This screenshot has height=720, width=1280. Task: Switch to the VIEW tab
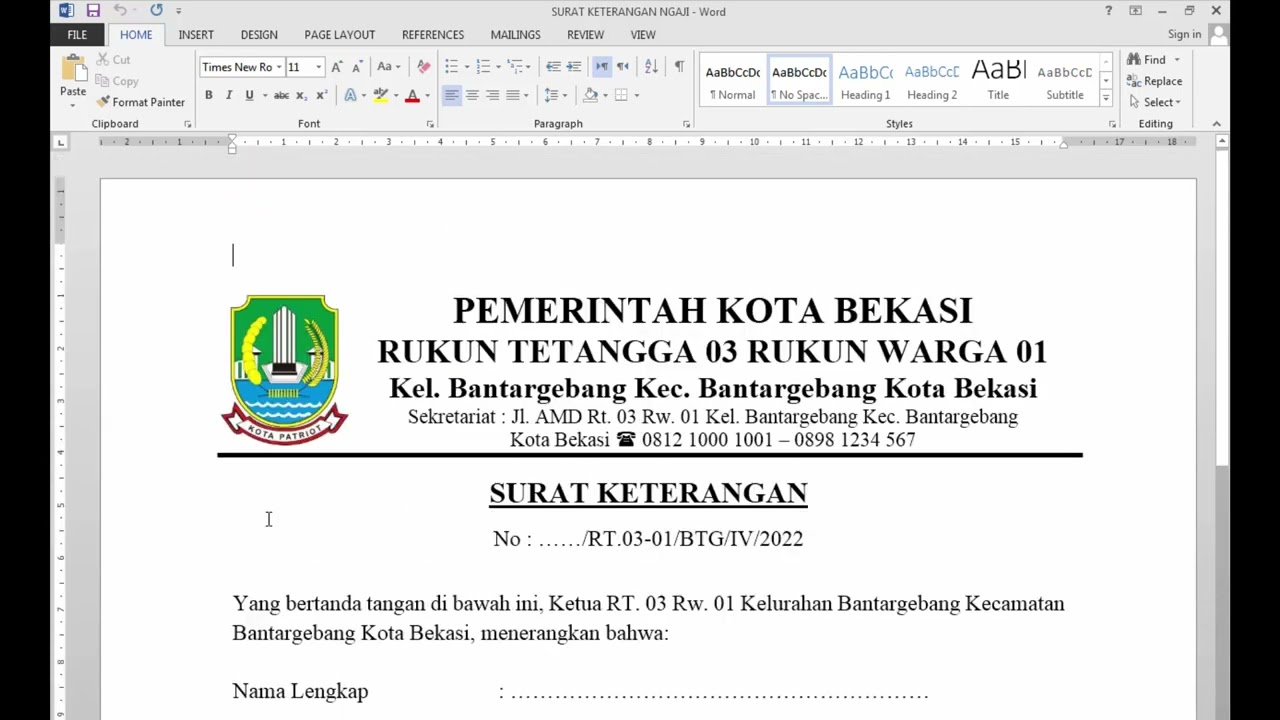pyautogui.click(x=643, y=35)
